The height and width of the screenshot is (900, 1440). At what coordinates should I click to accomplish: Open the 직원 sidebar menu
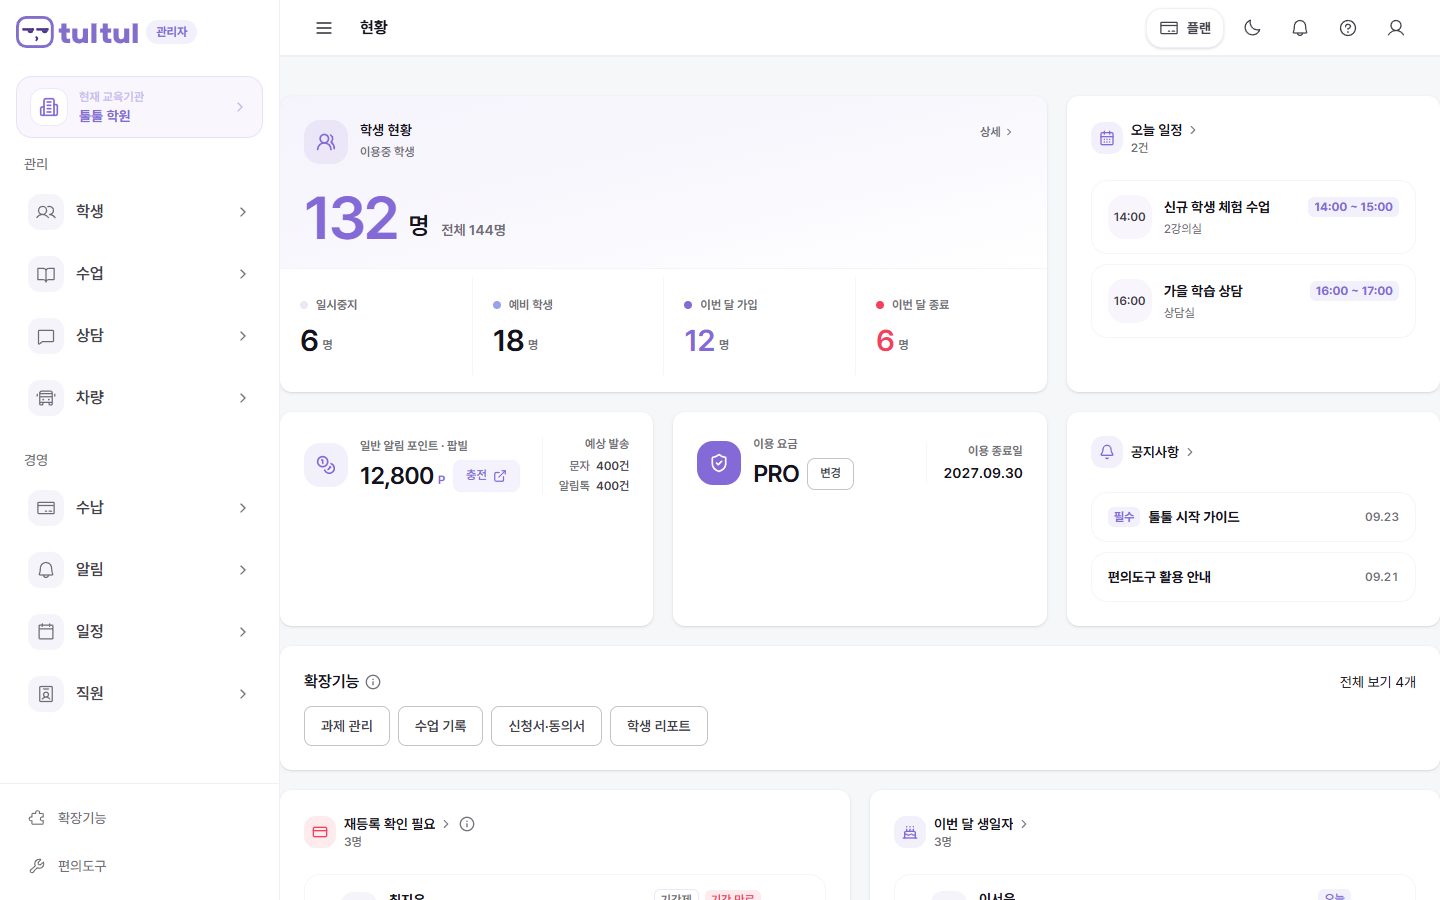click(139, 694)
